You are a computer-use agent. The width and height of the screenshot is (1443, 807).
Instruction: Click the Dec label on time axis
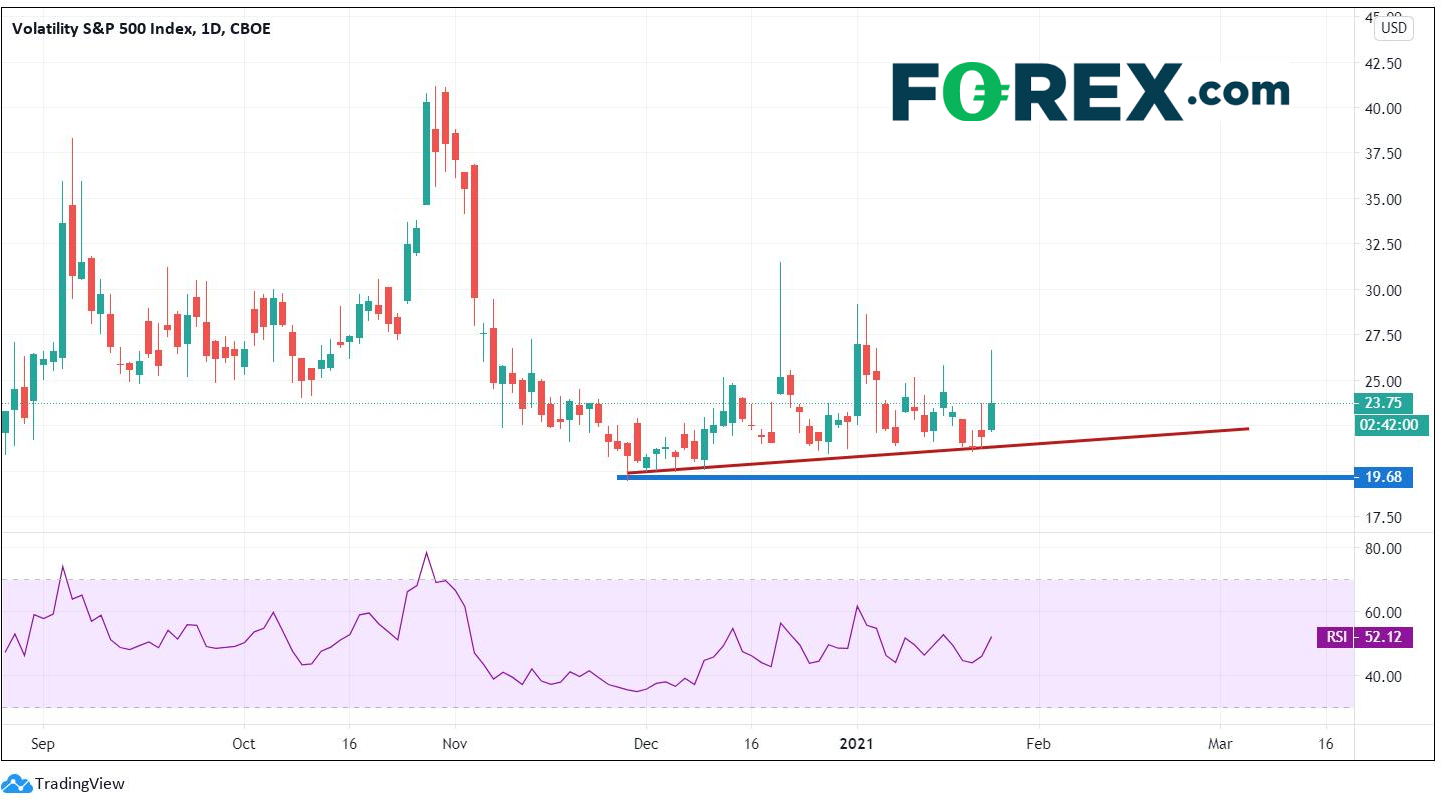(646, 744)
